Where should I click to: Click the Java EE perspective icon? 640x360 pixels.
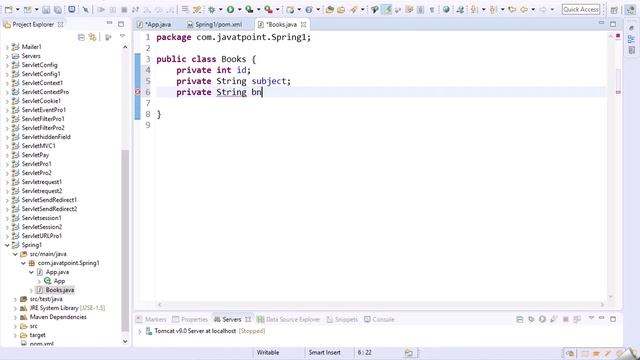pos(631,9)
